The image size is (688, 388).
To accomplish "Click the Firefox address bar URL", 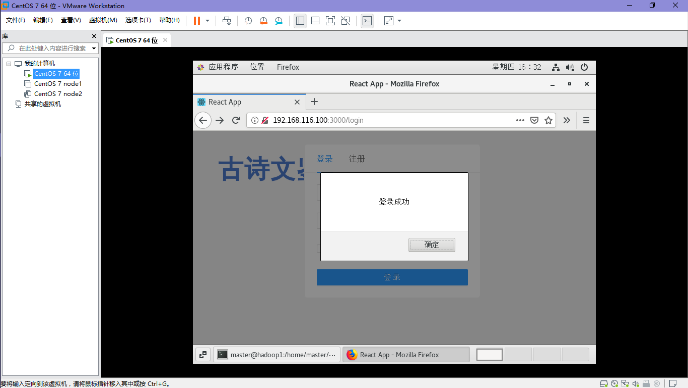I will coord(318,120).
